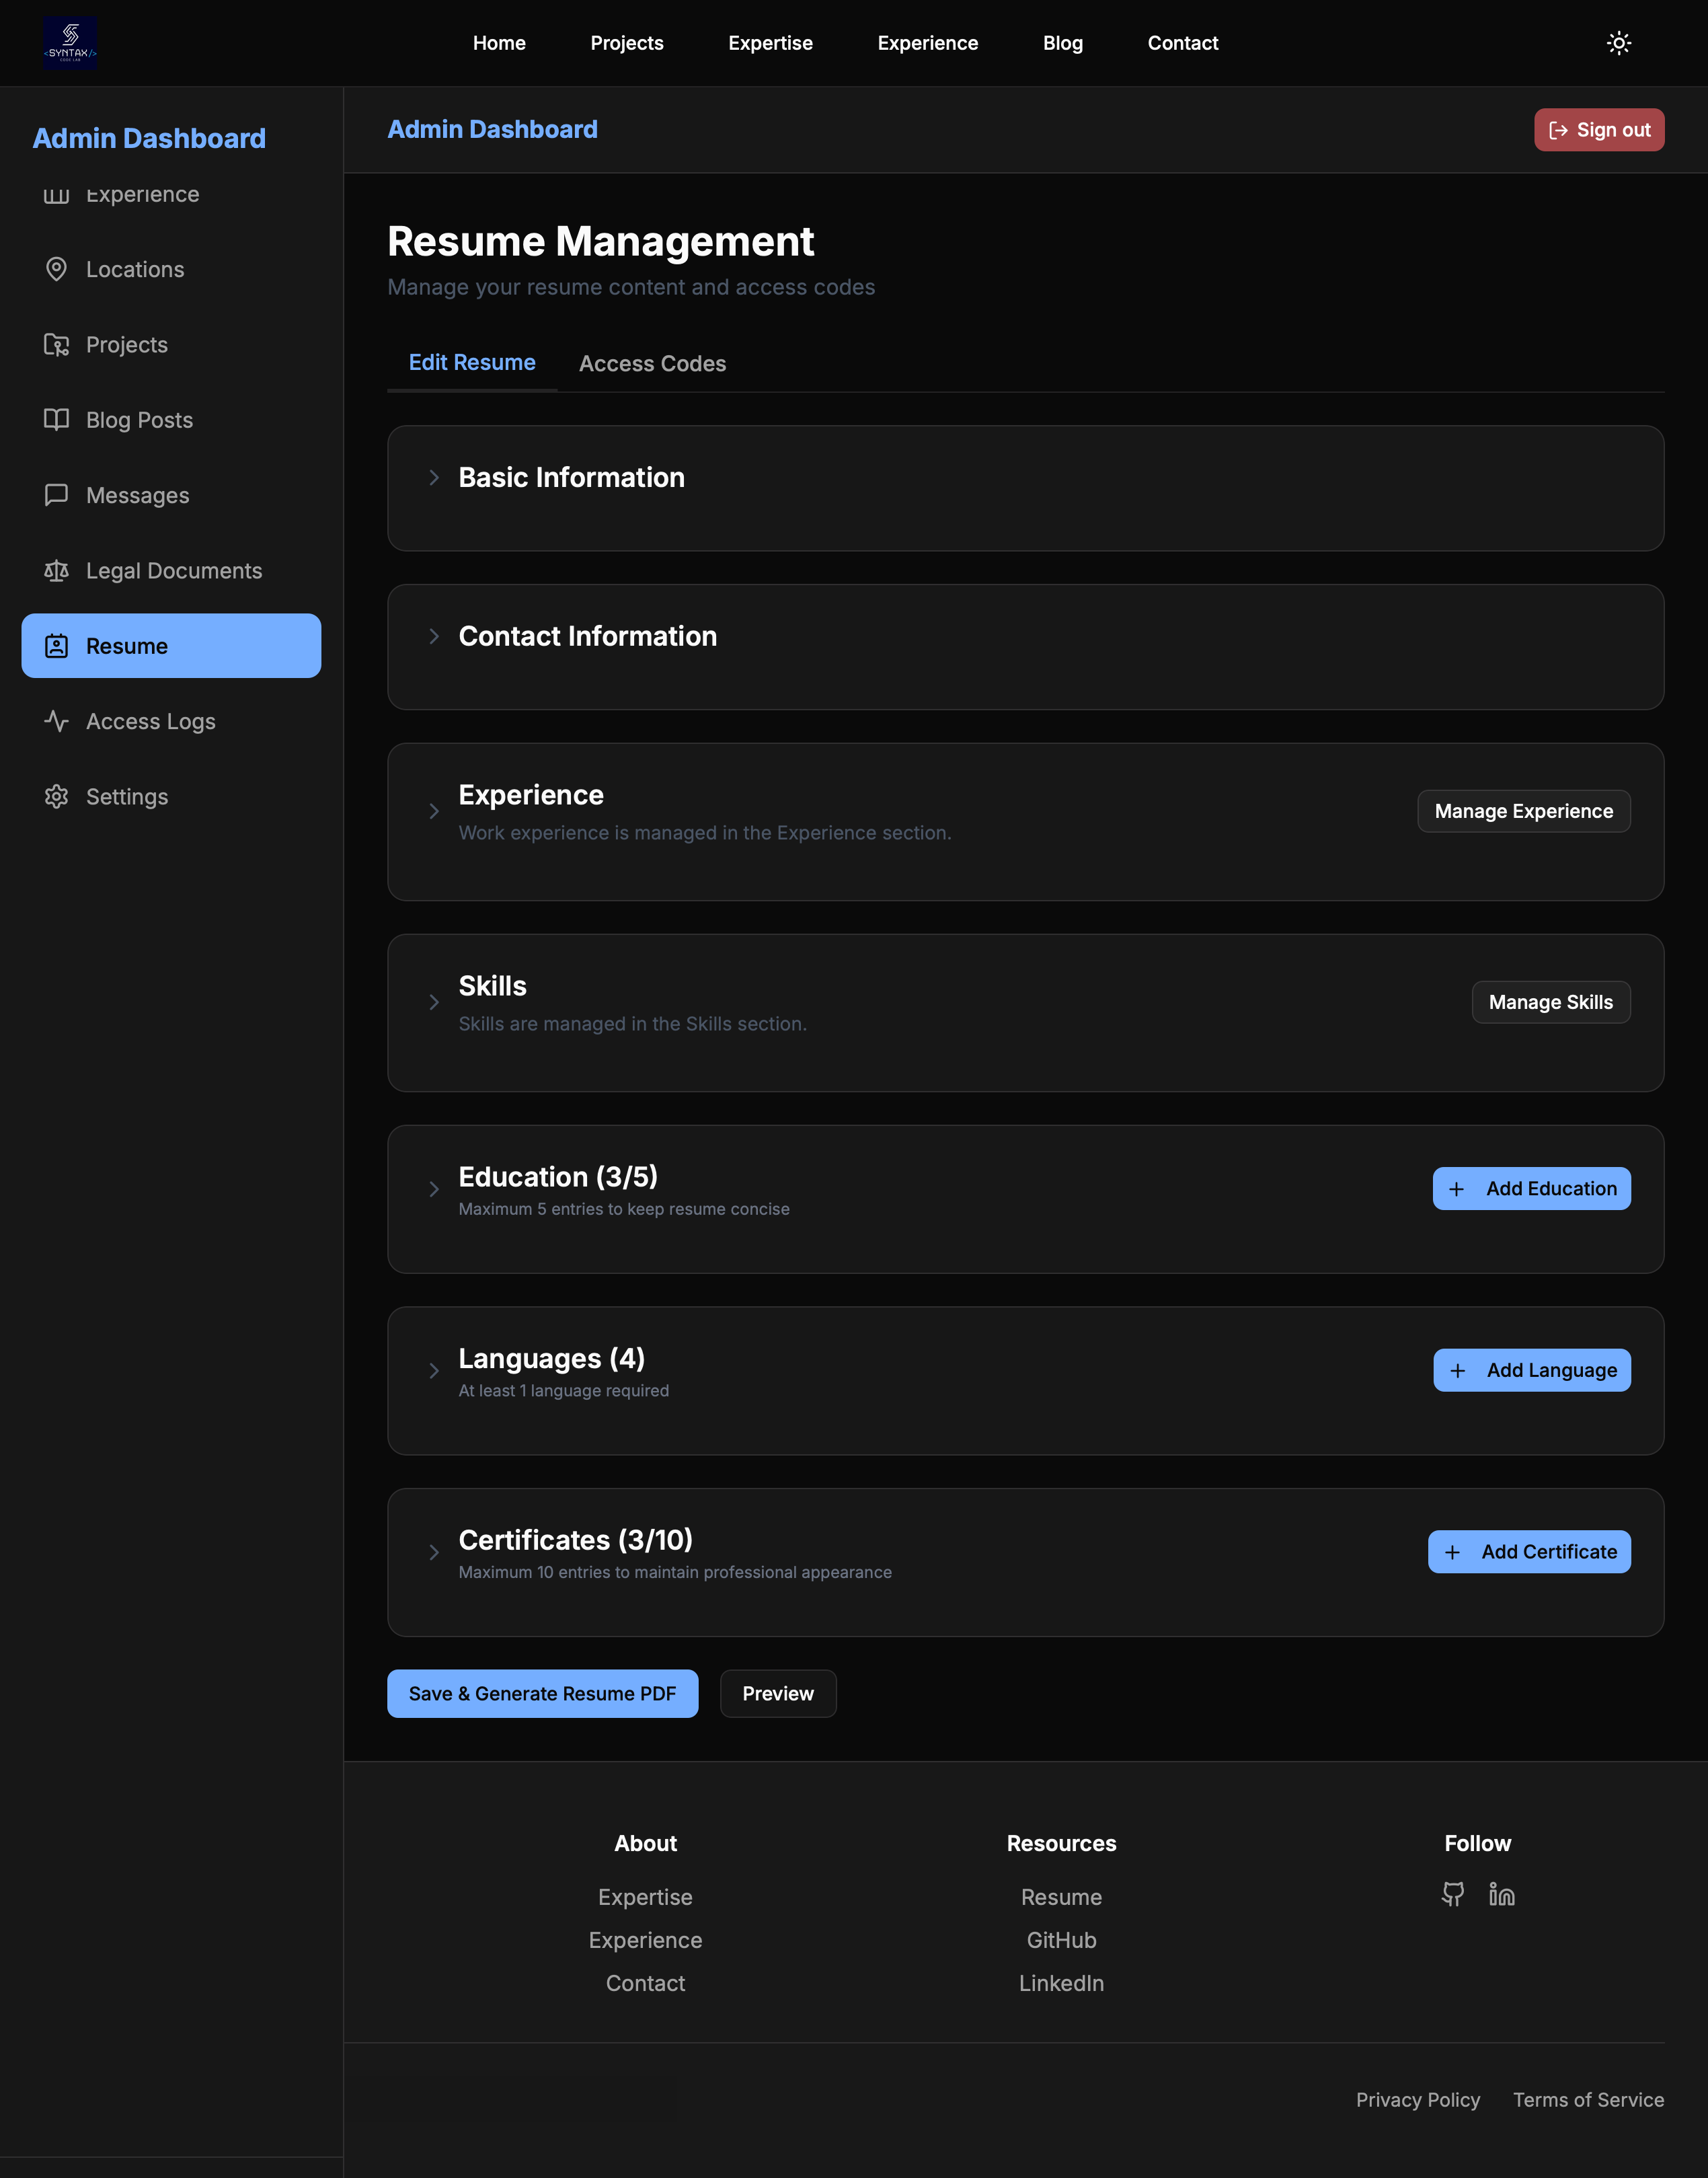Open Messages via speech bubble icon
Screen dimensions: 1708x2178
(x=56, y=495)
